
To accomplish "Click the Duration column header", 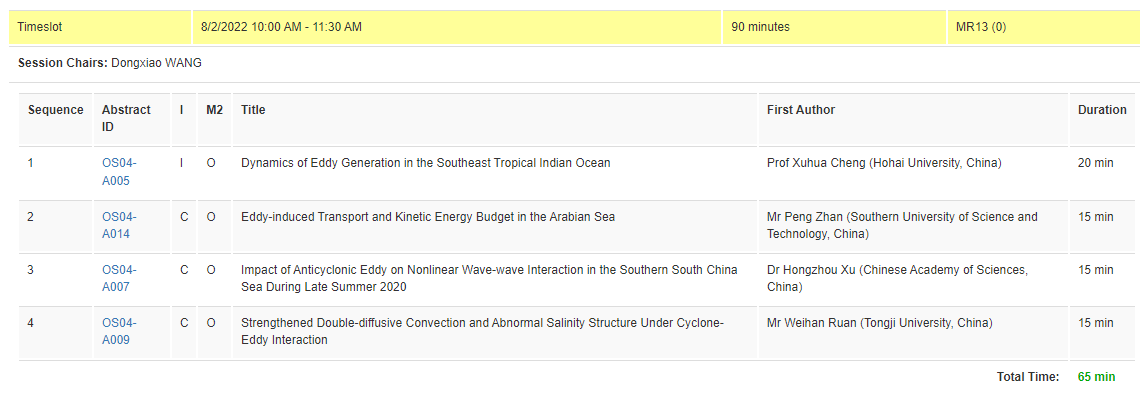I will point(1102,110).
